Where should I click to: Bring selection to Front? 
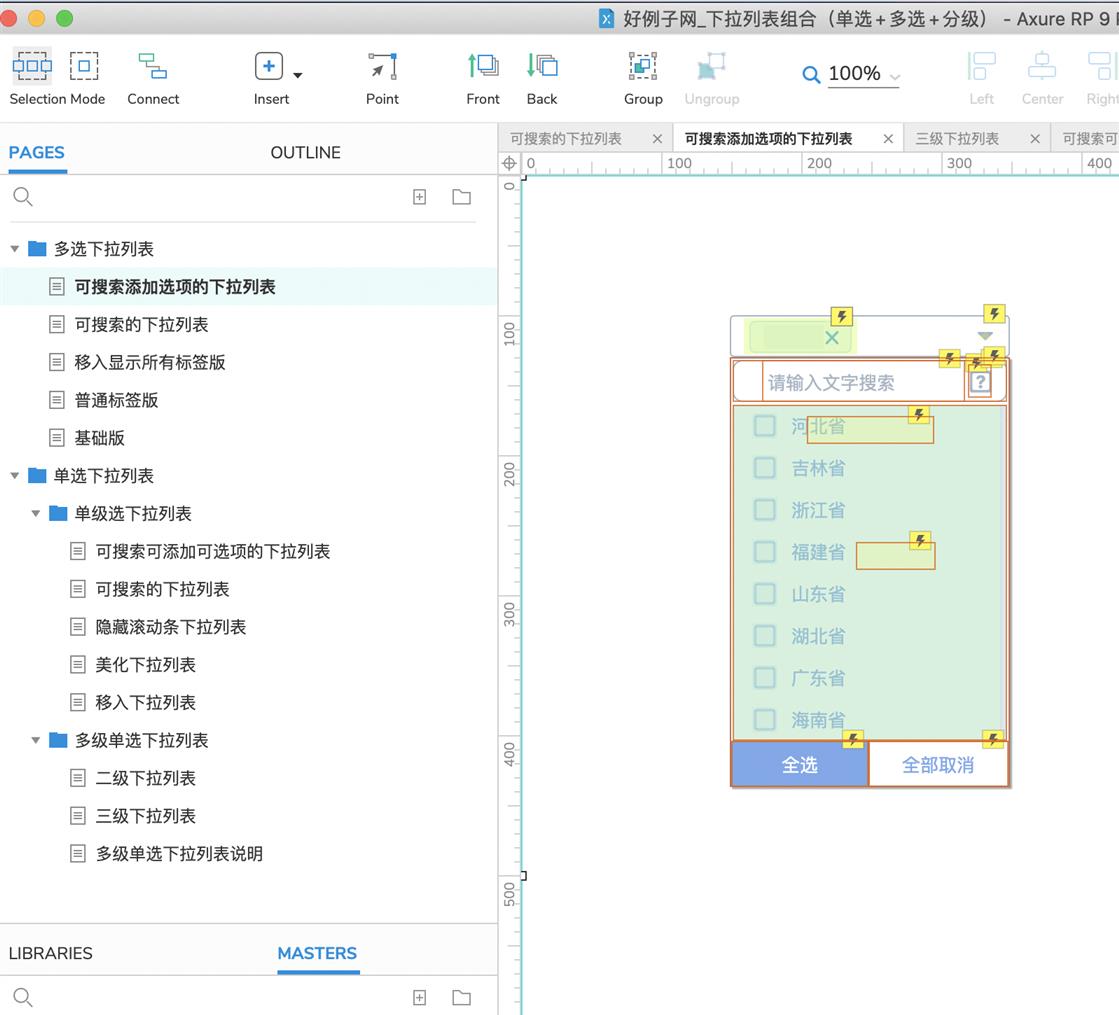[x=483, y=67]
